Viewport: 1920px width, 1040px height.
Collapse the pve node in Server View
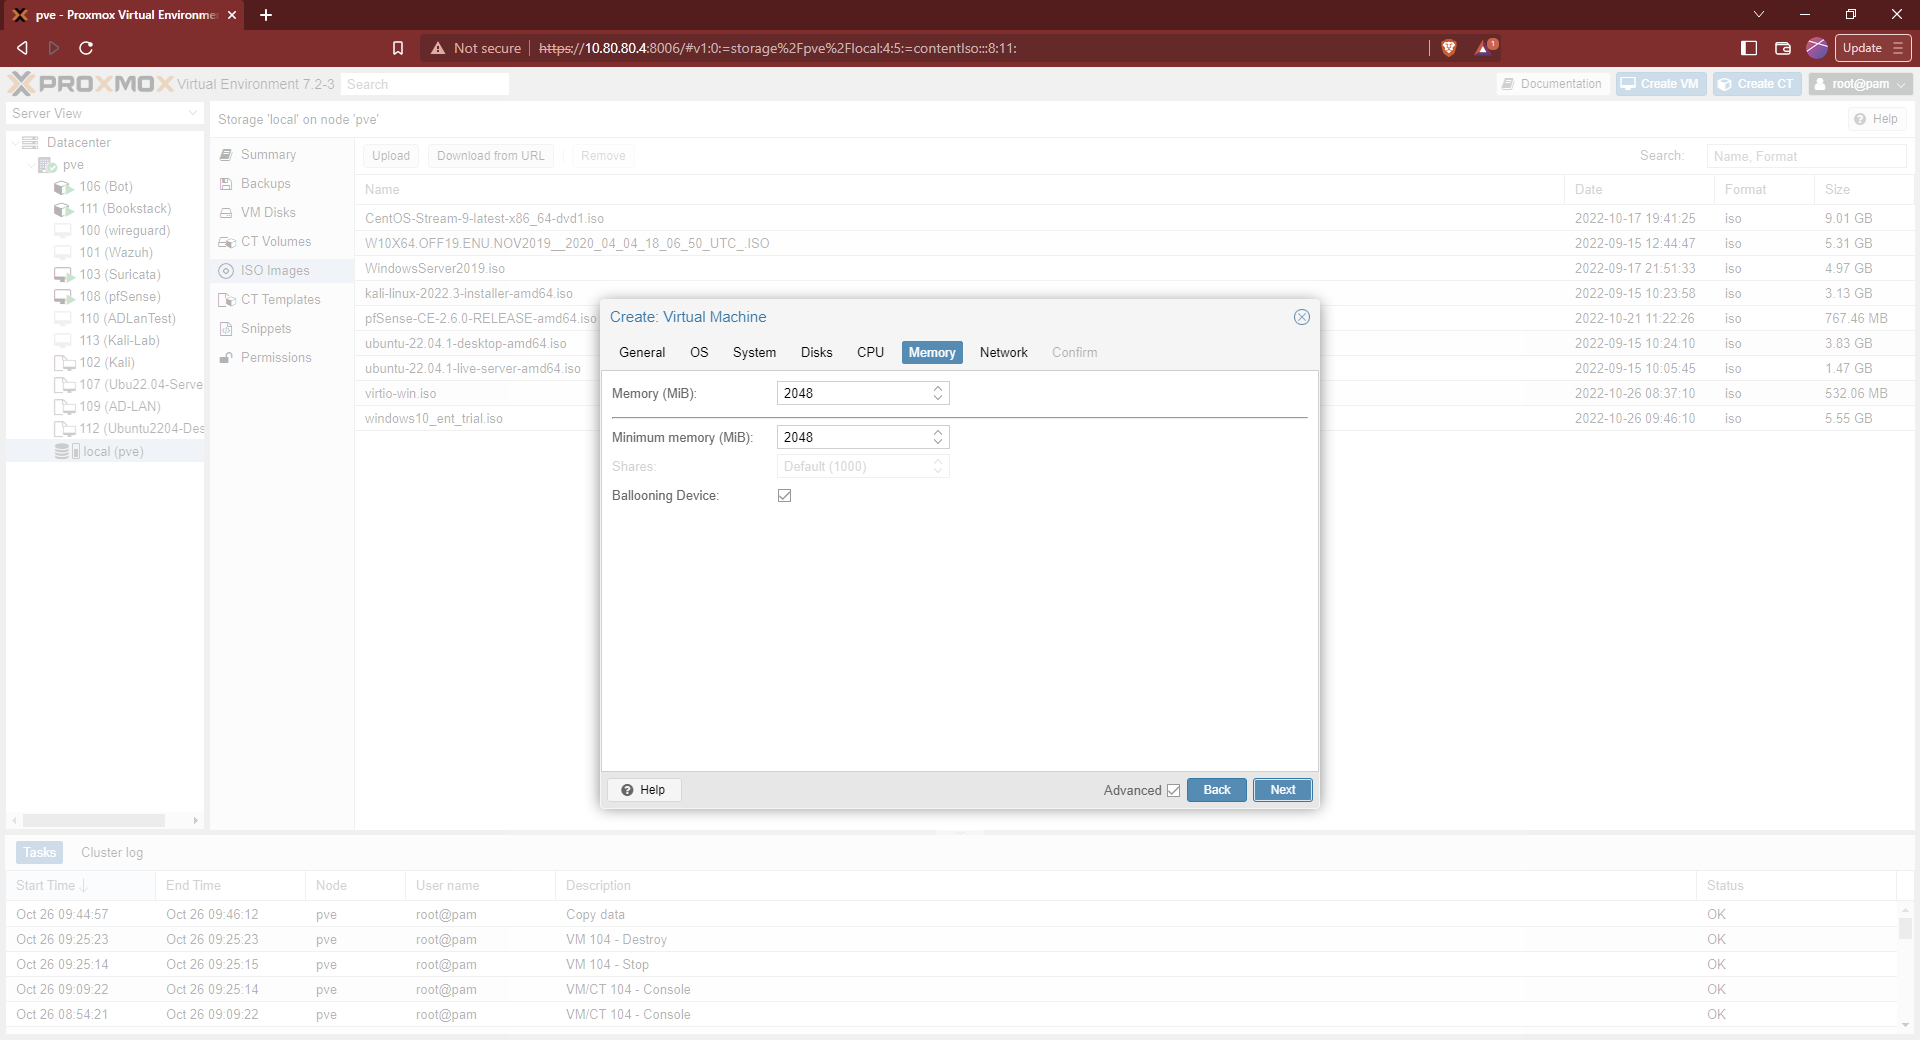32,164
